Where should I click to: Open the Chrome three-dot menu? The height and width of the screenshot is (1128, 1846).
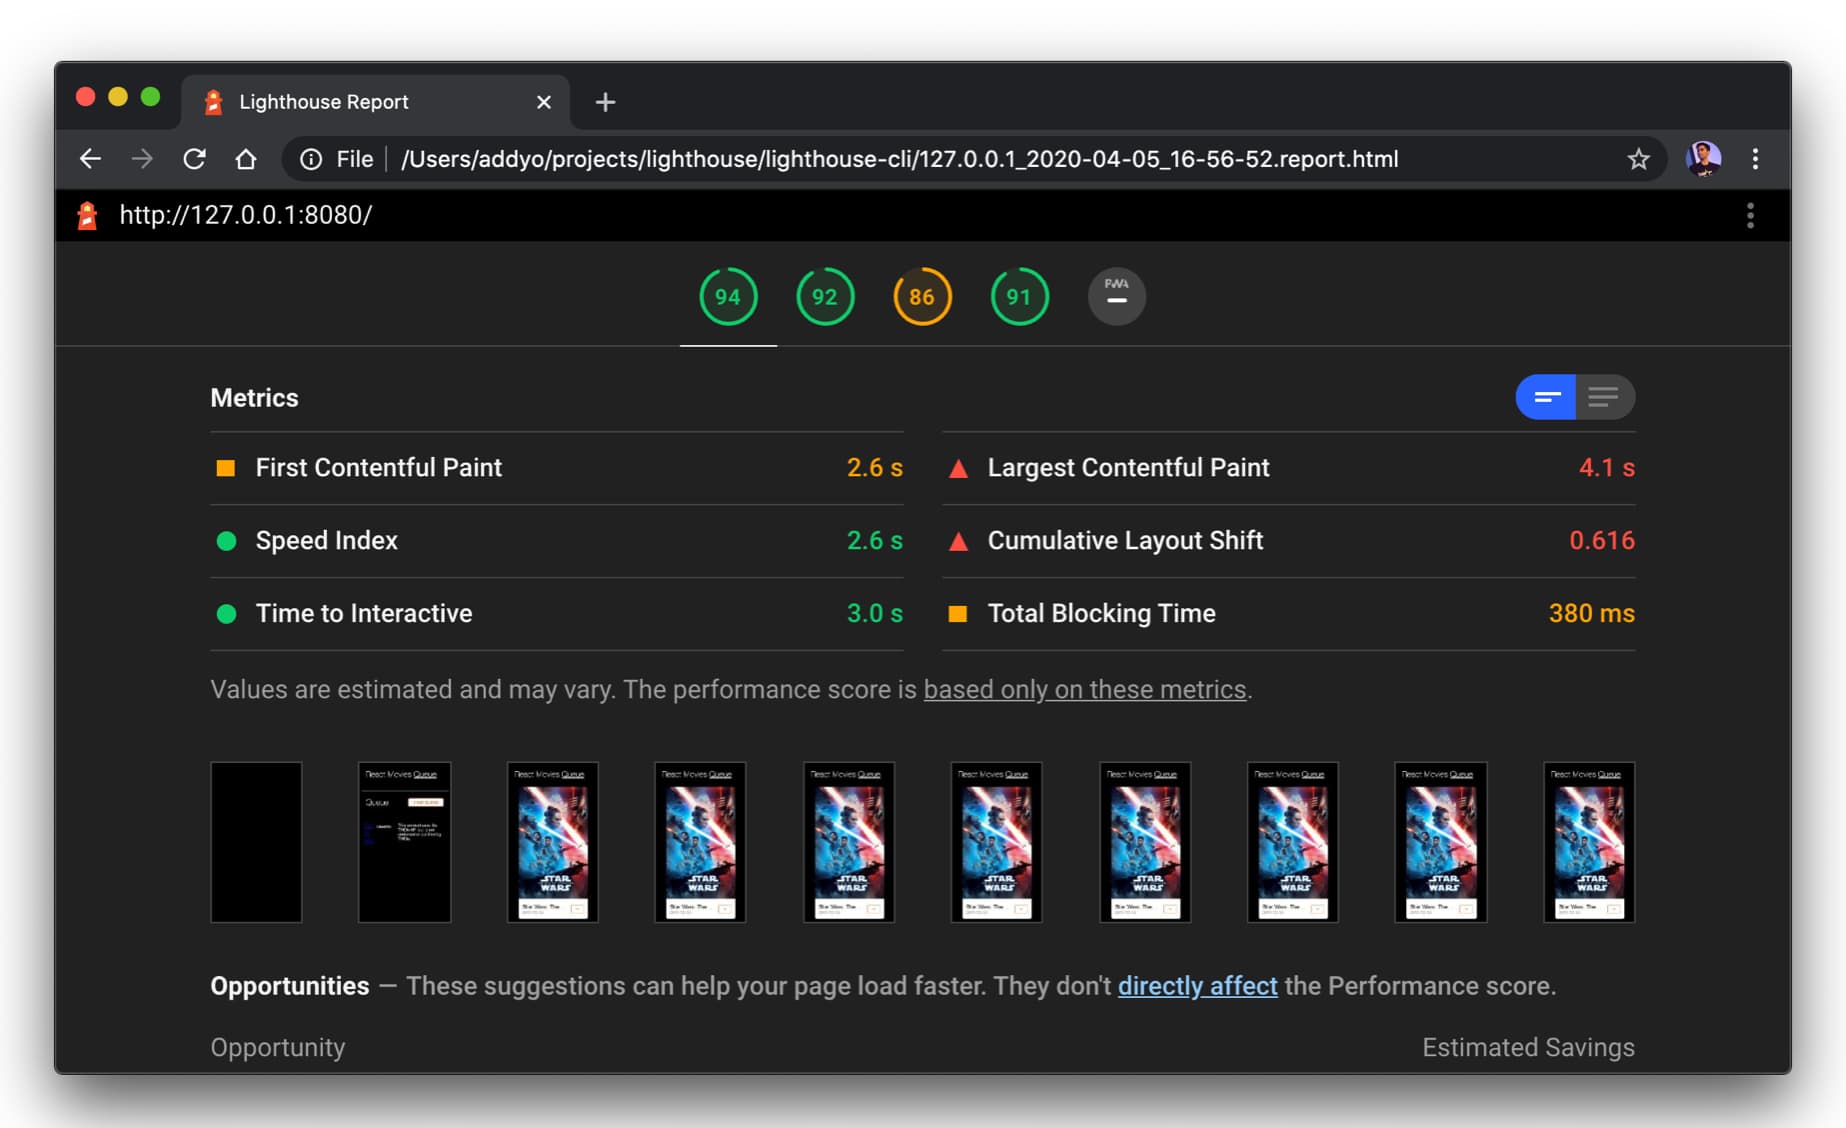click(x=1755, y=159)
